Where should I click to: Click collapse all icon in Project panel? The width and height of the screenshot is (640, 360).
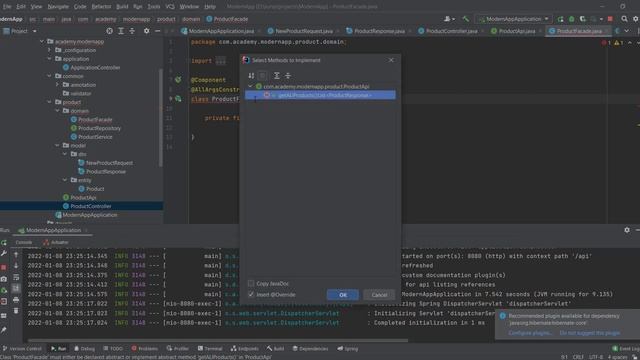[x=132, y=31]
